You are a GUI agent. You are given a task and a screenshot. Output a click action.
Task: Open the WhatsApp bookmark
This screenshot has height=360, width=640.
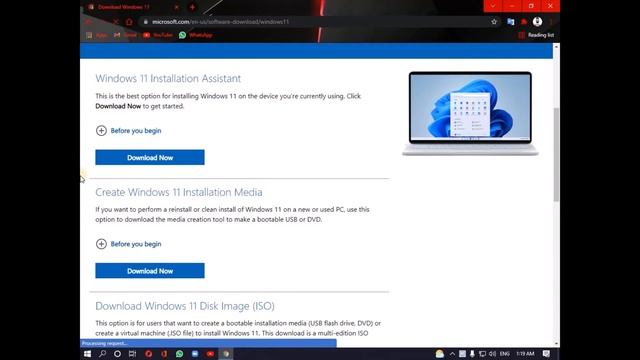point(196,35)
